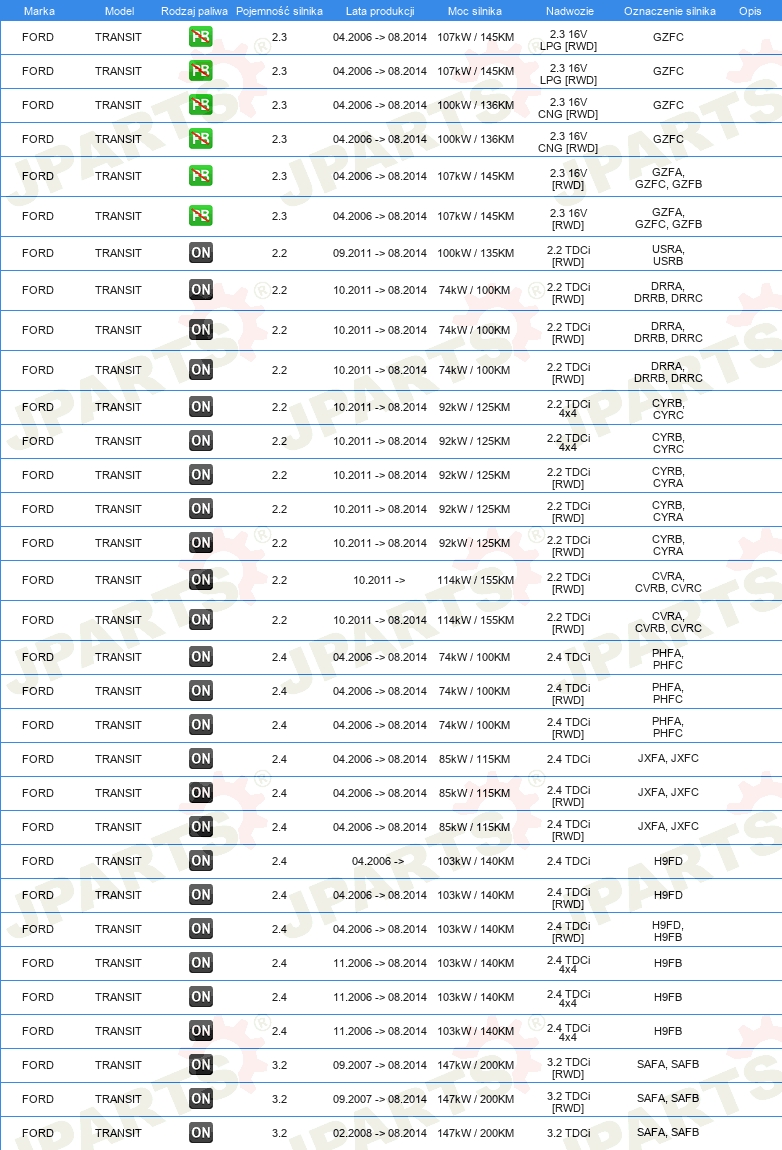
Task: Click the Moc silnika column header
Action: [x=475, y=11]
